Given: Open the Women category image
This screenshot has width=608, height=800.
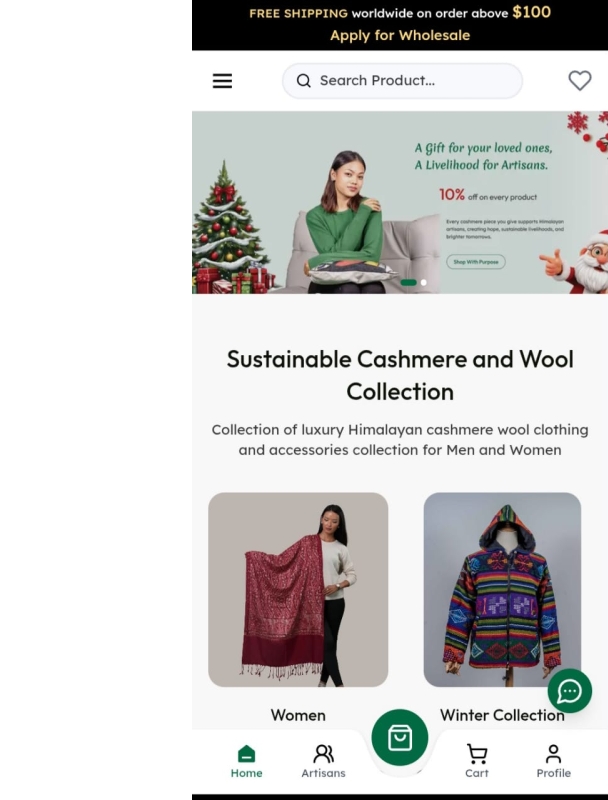Looking at the screenshot, I should (x=298, y=589).
